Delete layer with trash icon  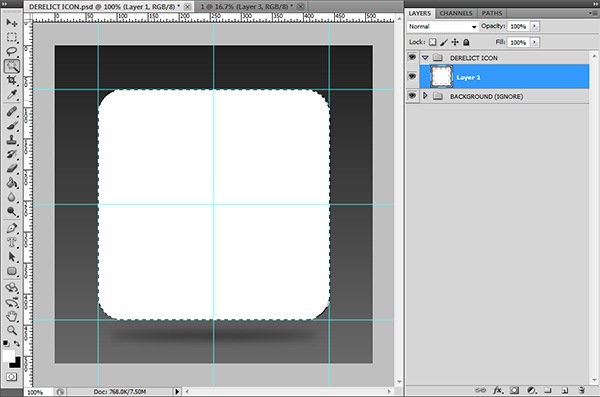point(581,390)
